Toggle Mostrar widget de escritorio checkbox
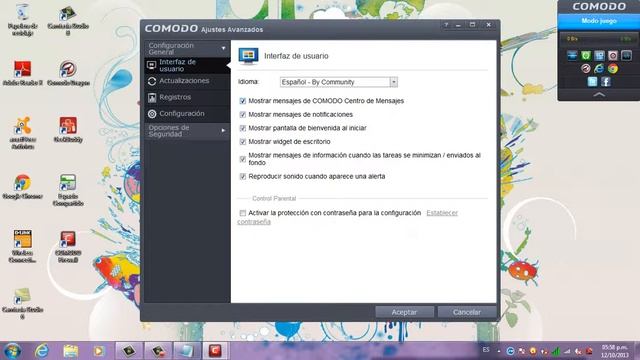The height and width of the screenshot is (360, 640). click(243, 142)
